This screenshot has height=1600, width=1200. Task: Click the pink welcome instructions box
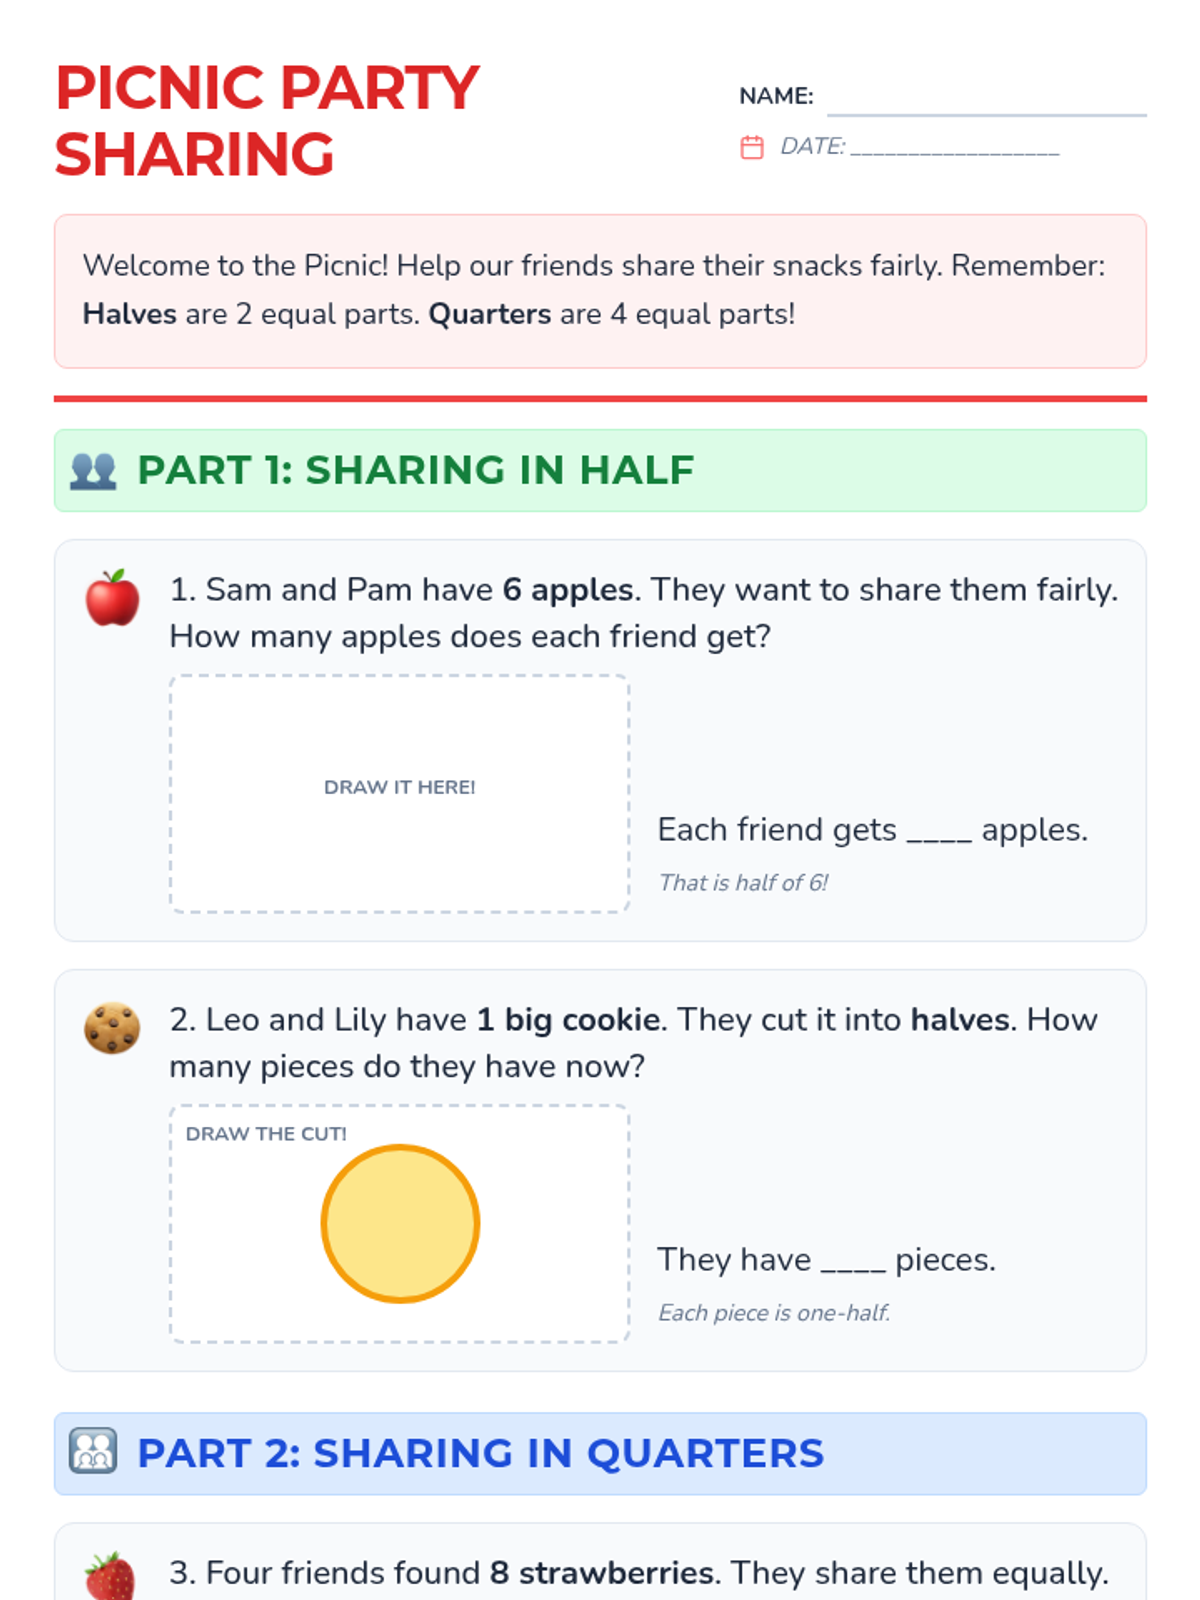coord(600,291)
